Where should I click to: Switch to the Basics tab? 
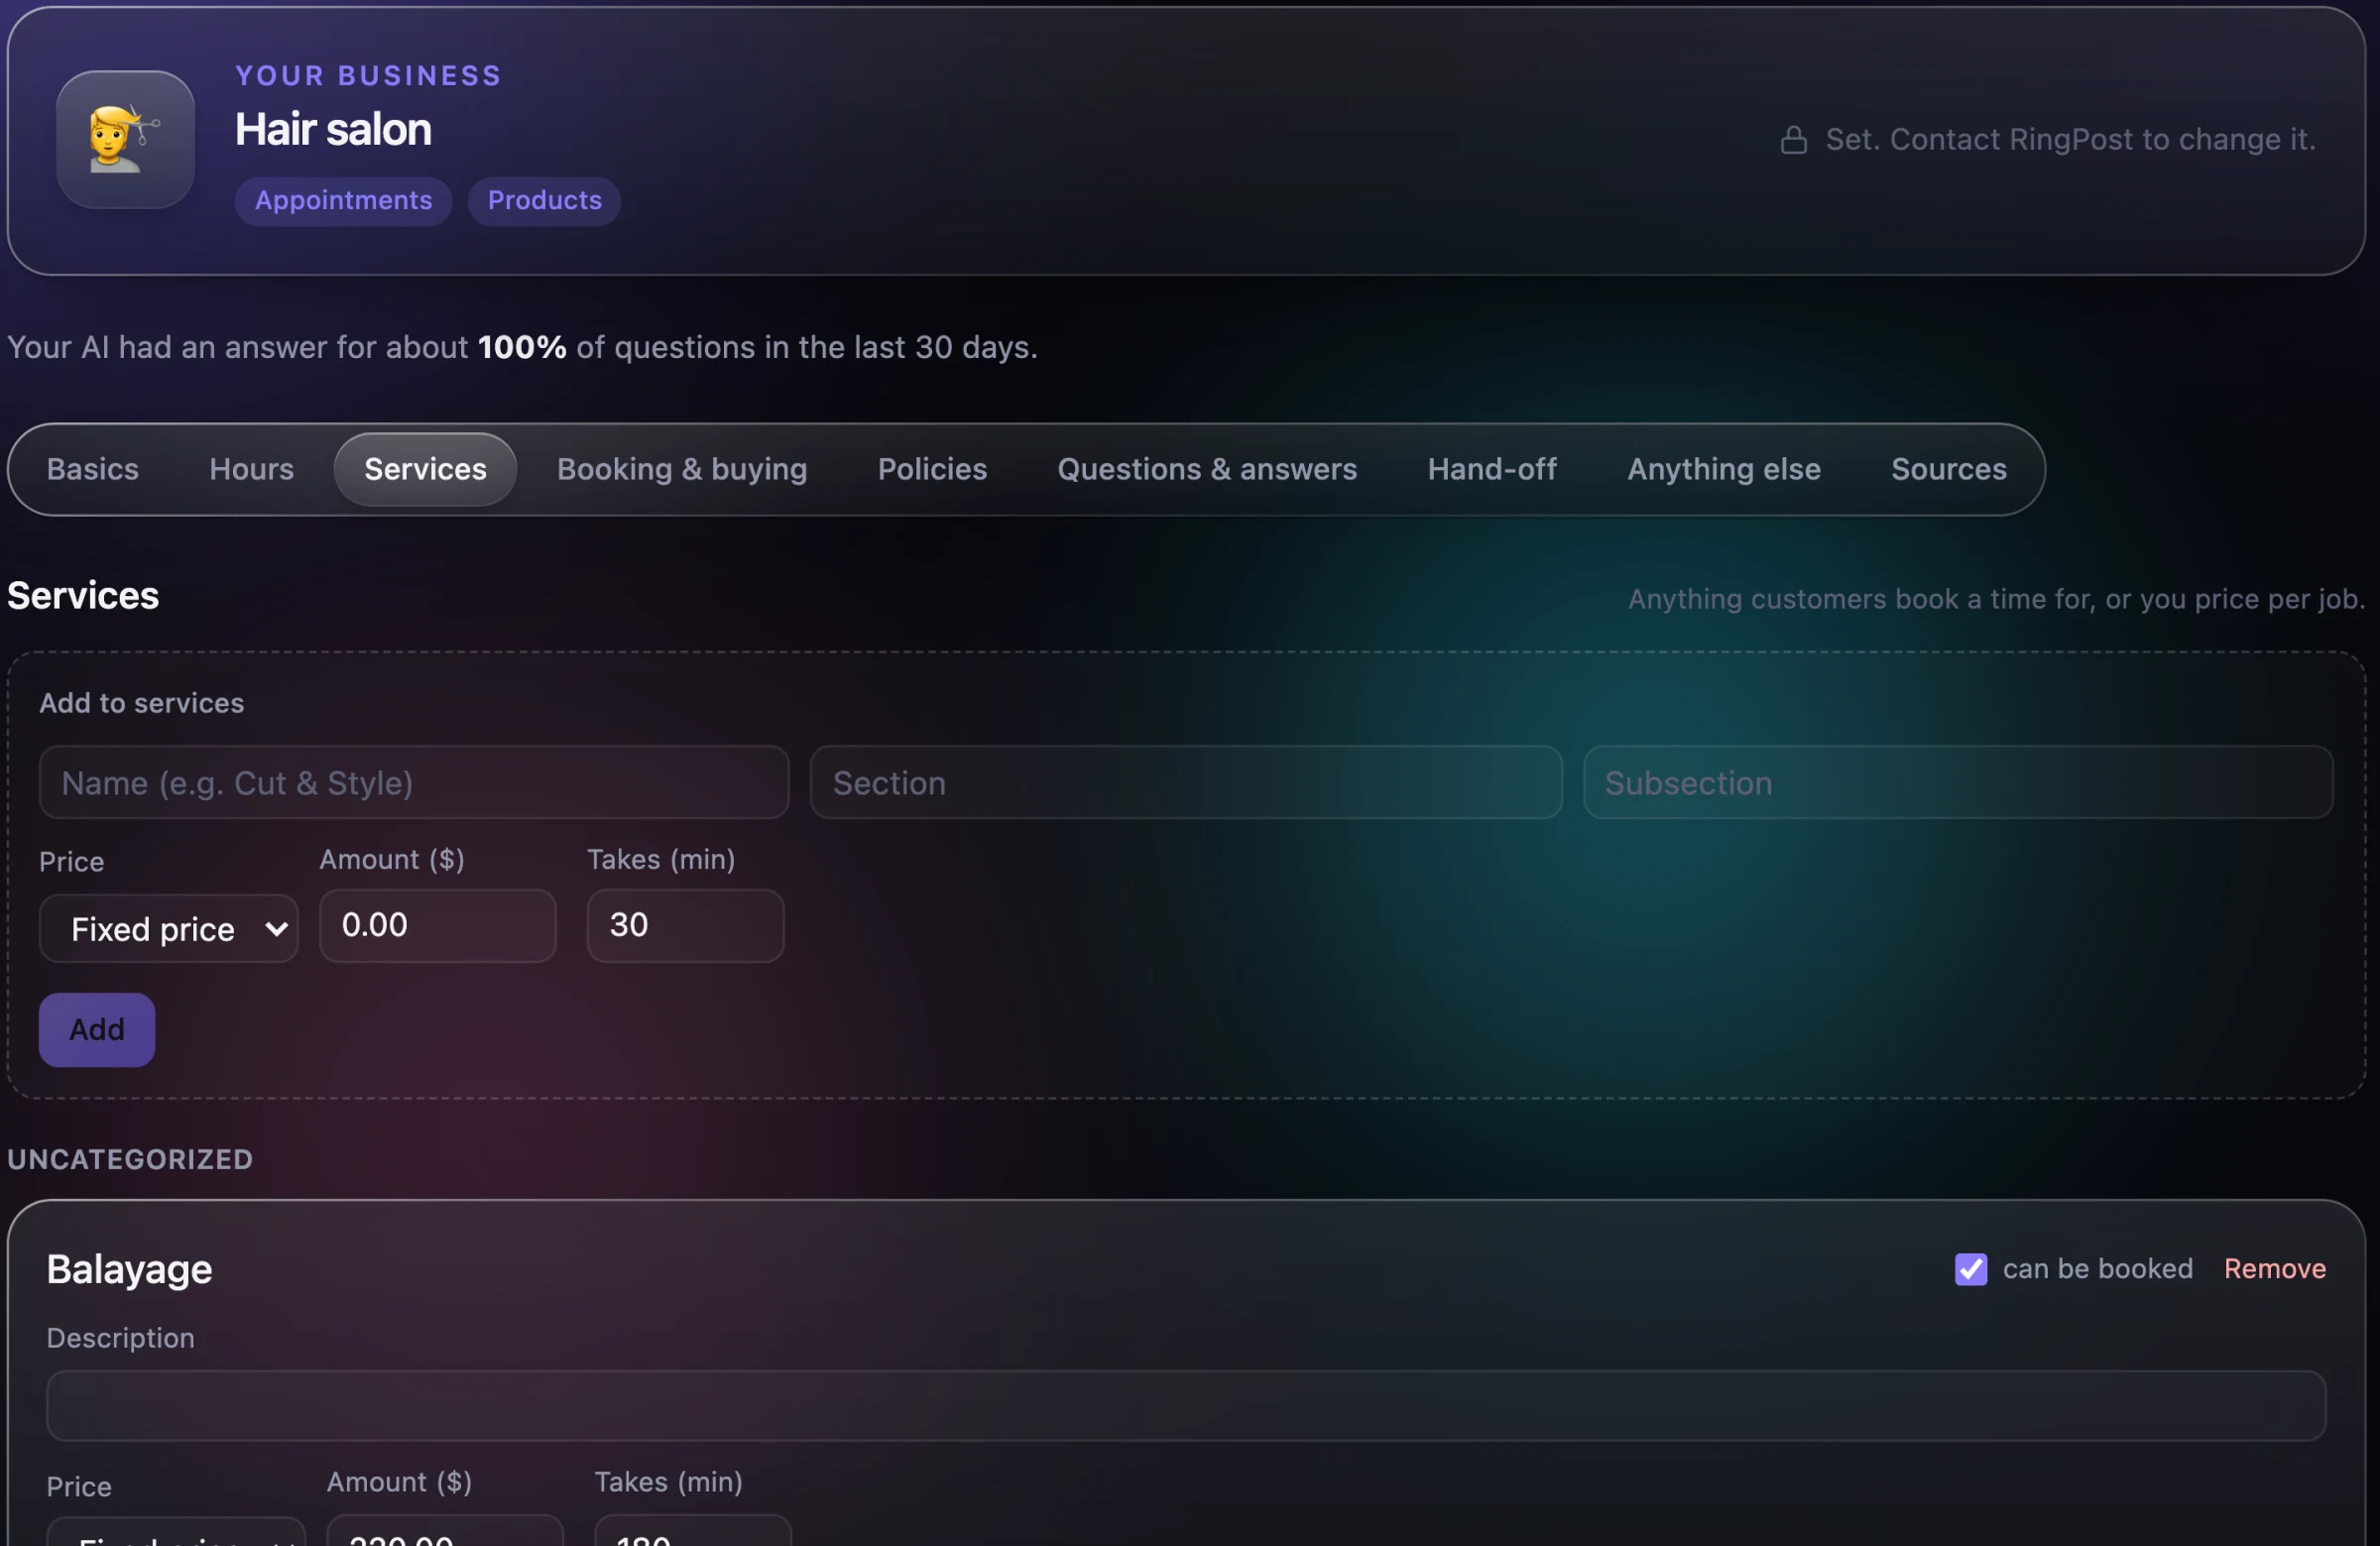click(93, 469)
